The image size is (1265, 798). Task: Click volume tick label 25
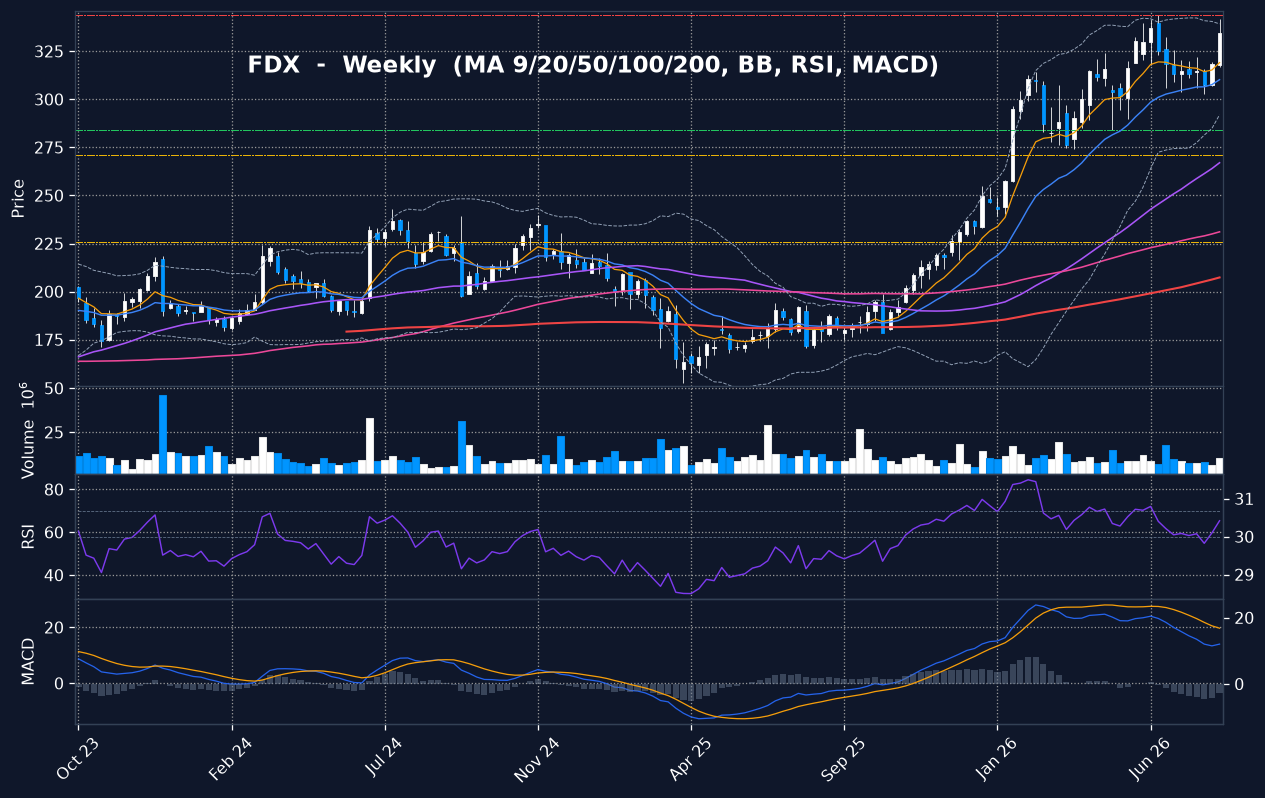point(55,432)
